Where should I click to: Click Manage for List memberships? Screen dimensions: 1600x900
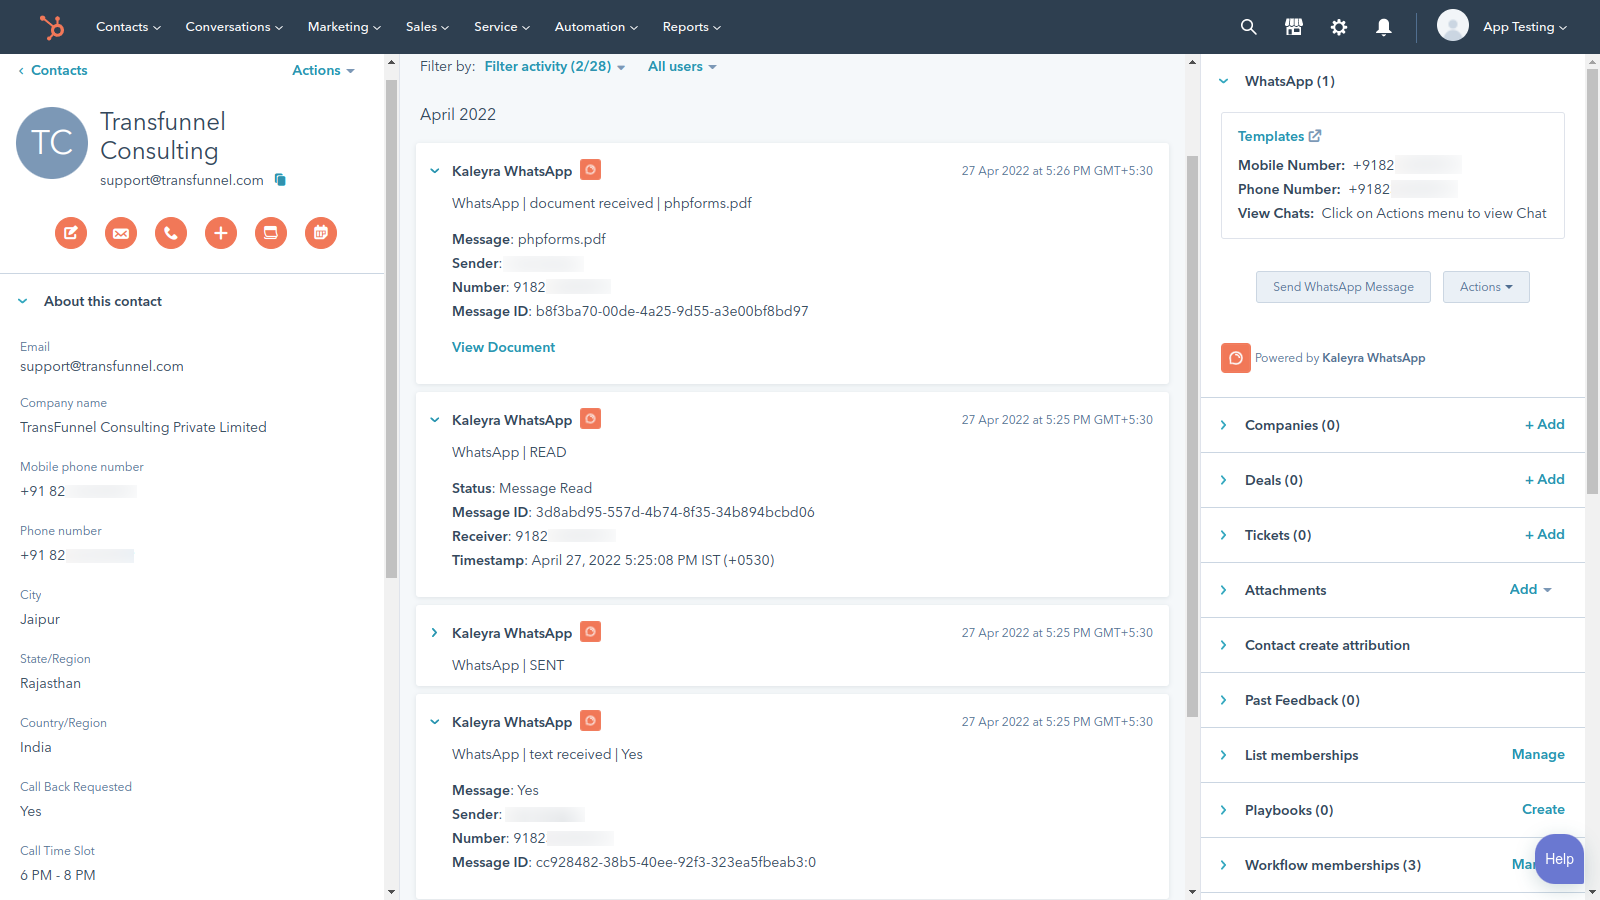pyautogui.click(x=1538, y=754)
